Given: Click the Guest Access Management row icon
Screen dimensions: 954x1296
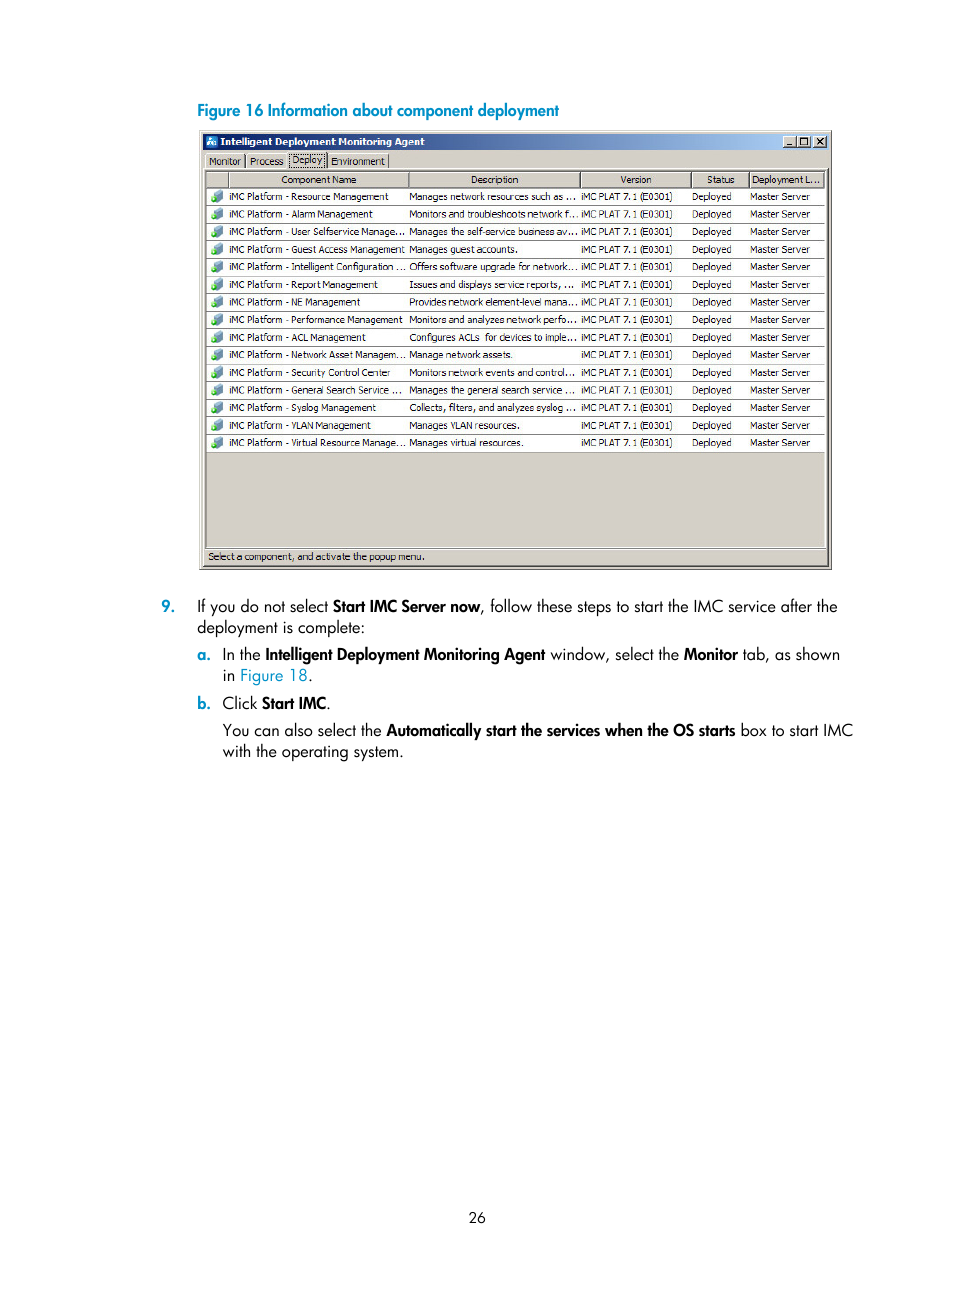Looking at the screenshot, I should click(217, 250).
